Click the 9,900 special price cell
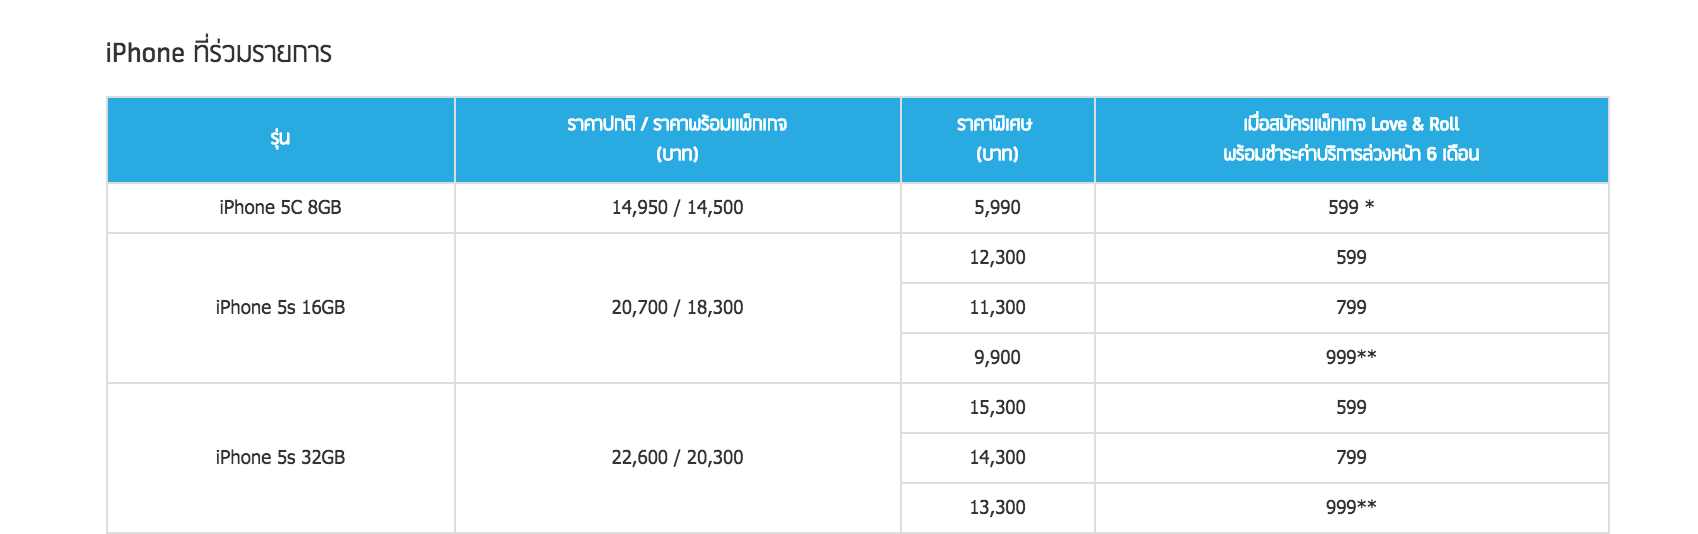Screen dimensions: 1698x534 tap(997, 358)
